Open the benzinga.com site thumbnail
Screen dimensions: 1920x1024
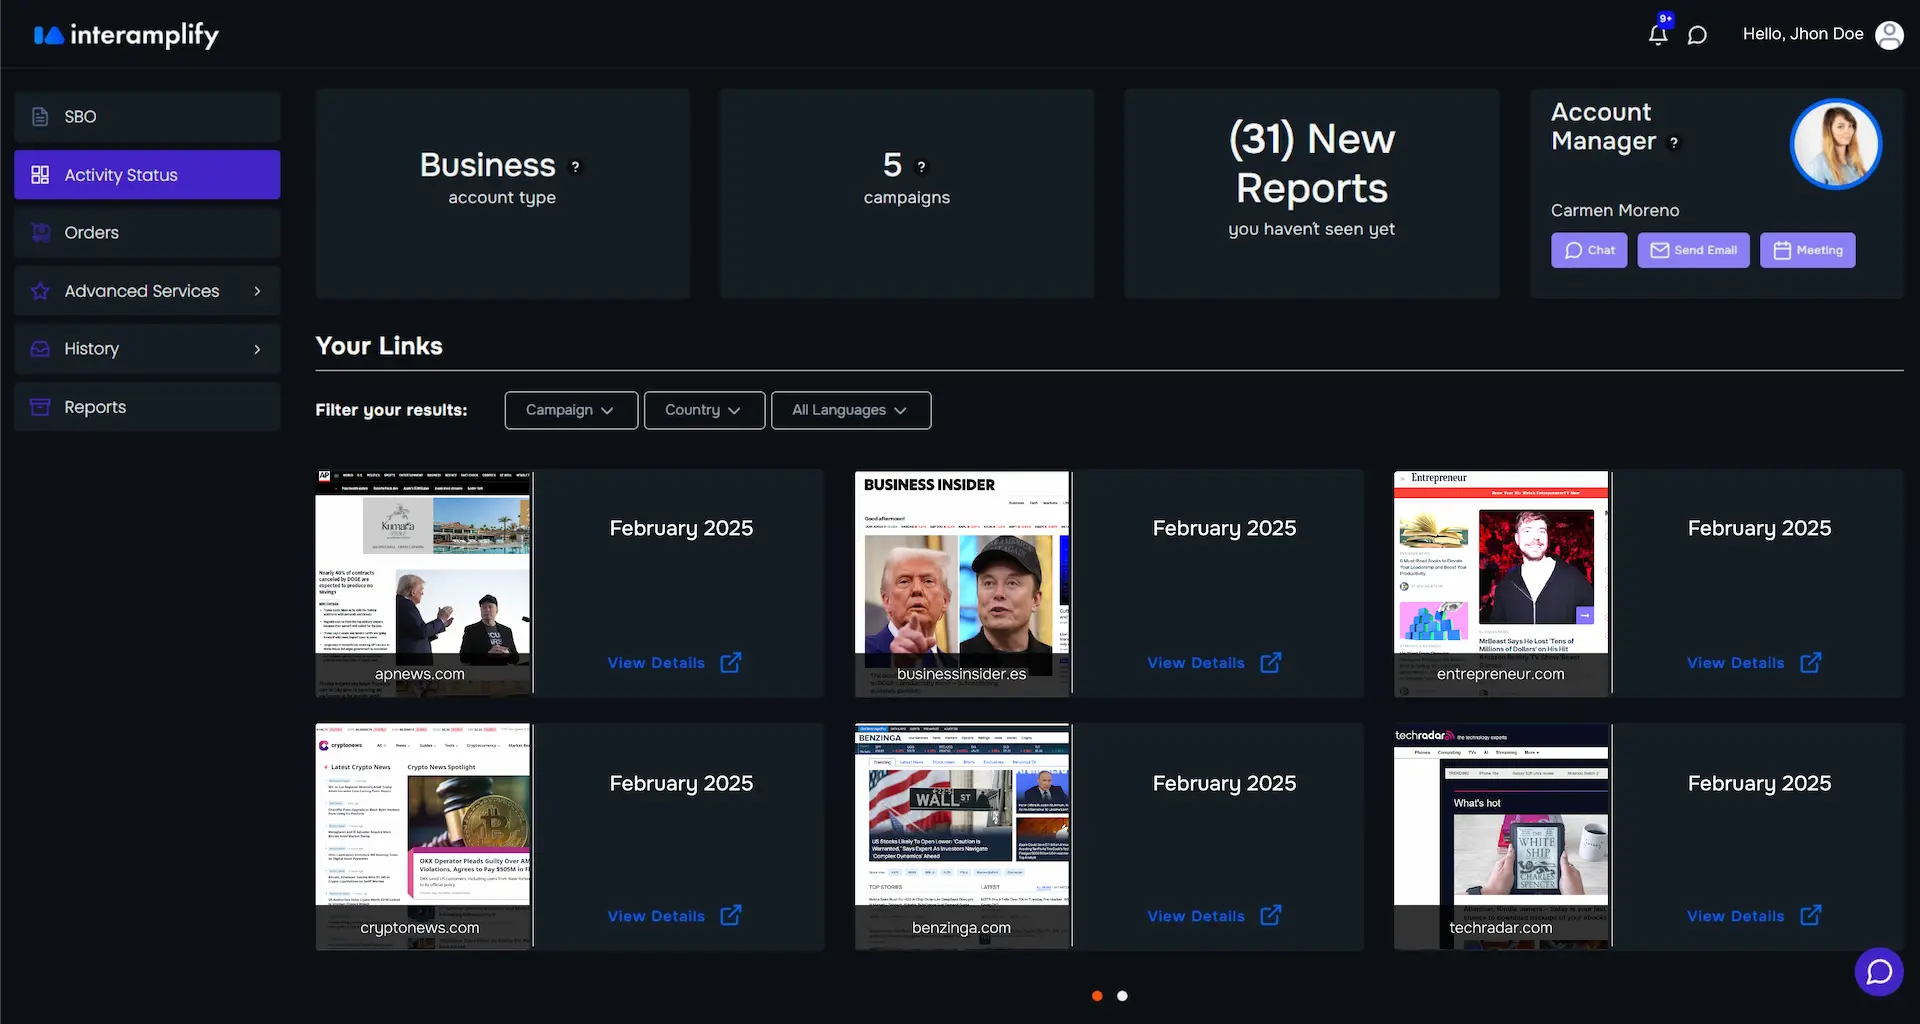coord(963,836)
